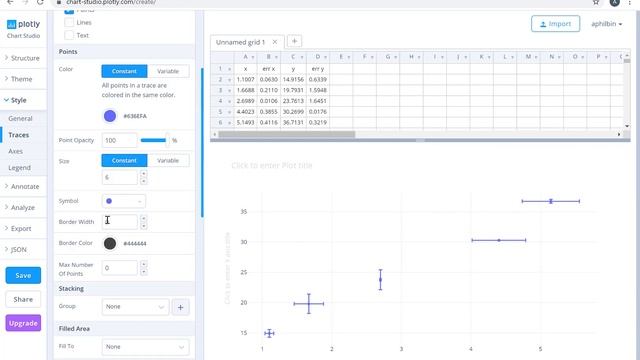
Task: Expand the Annotate section
Action: [23, 187]
